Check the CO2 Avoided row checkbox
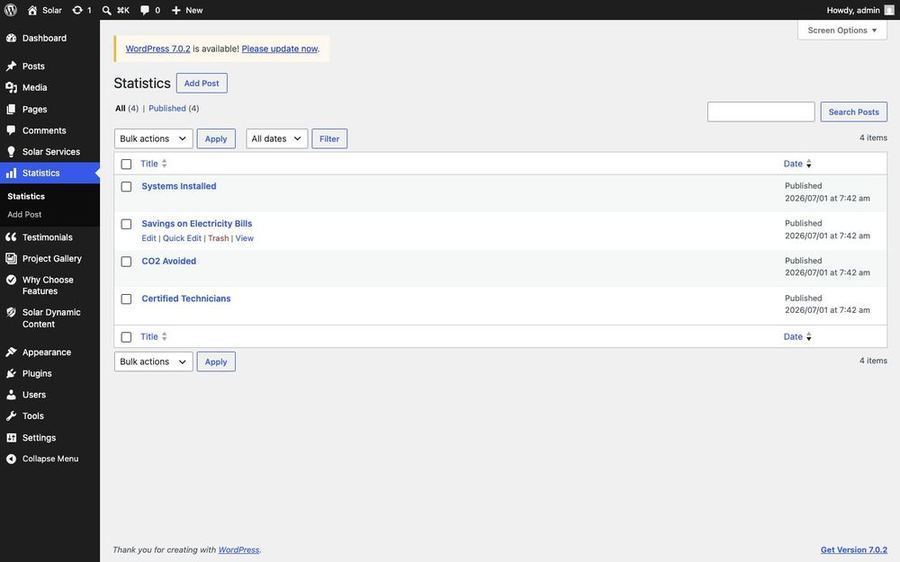This screenshot has height=562, width=900. coord(126,261)
